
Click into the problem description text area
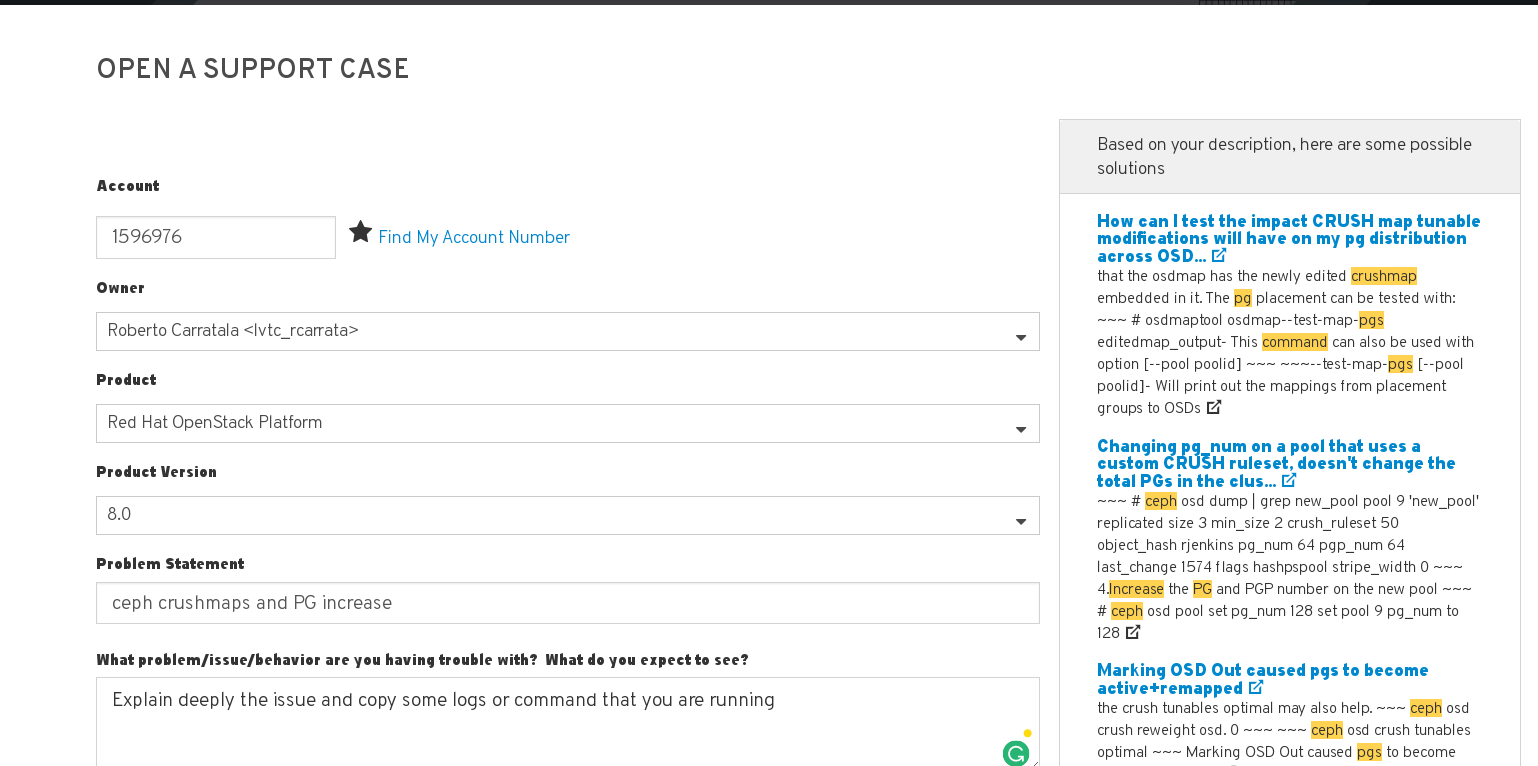tap(550, 725)
